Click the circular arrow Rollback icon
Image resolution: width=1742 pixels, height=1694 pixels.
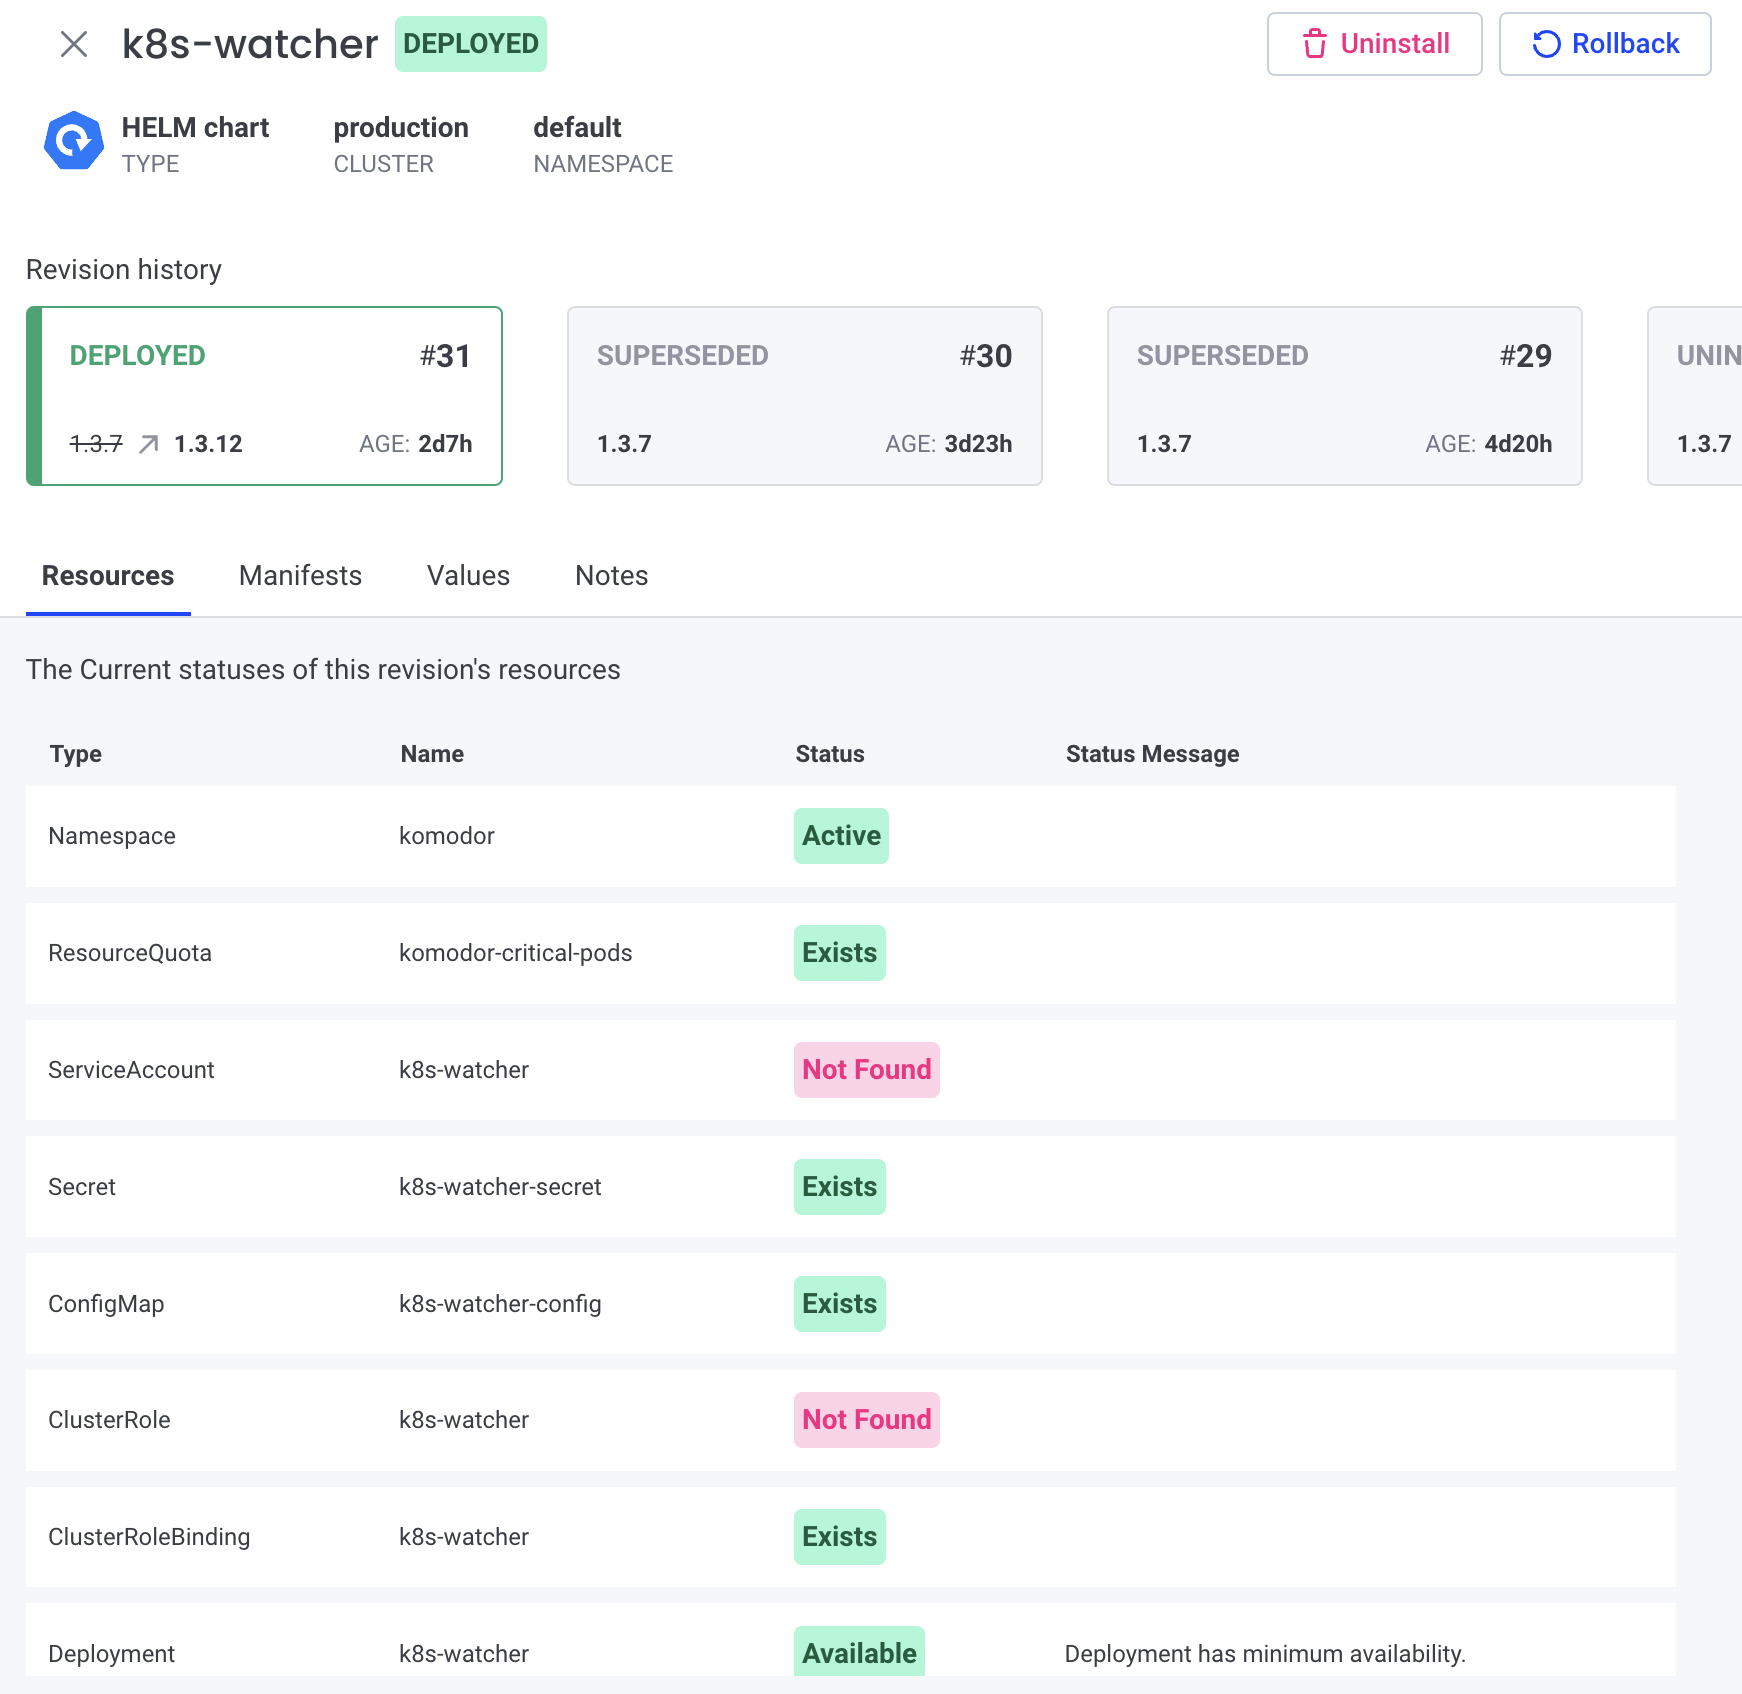click(1547, 44)
